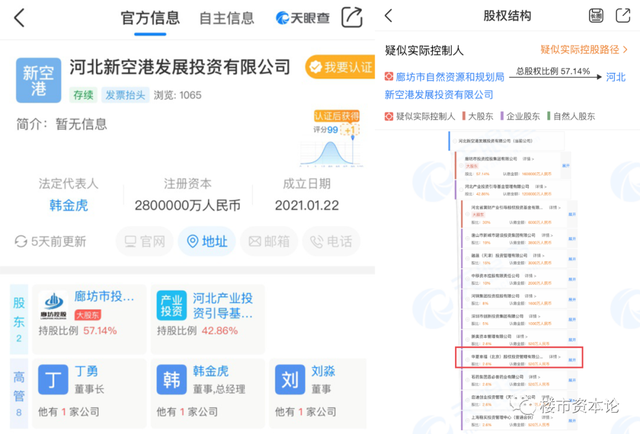
Task: Expand the 廊坊市投资控股集团有限公司 row
Action: (x=566, y=166)
